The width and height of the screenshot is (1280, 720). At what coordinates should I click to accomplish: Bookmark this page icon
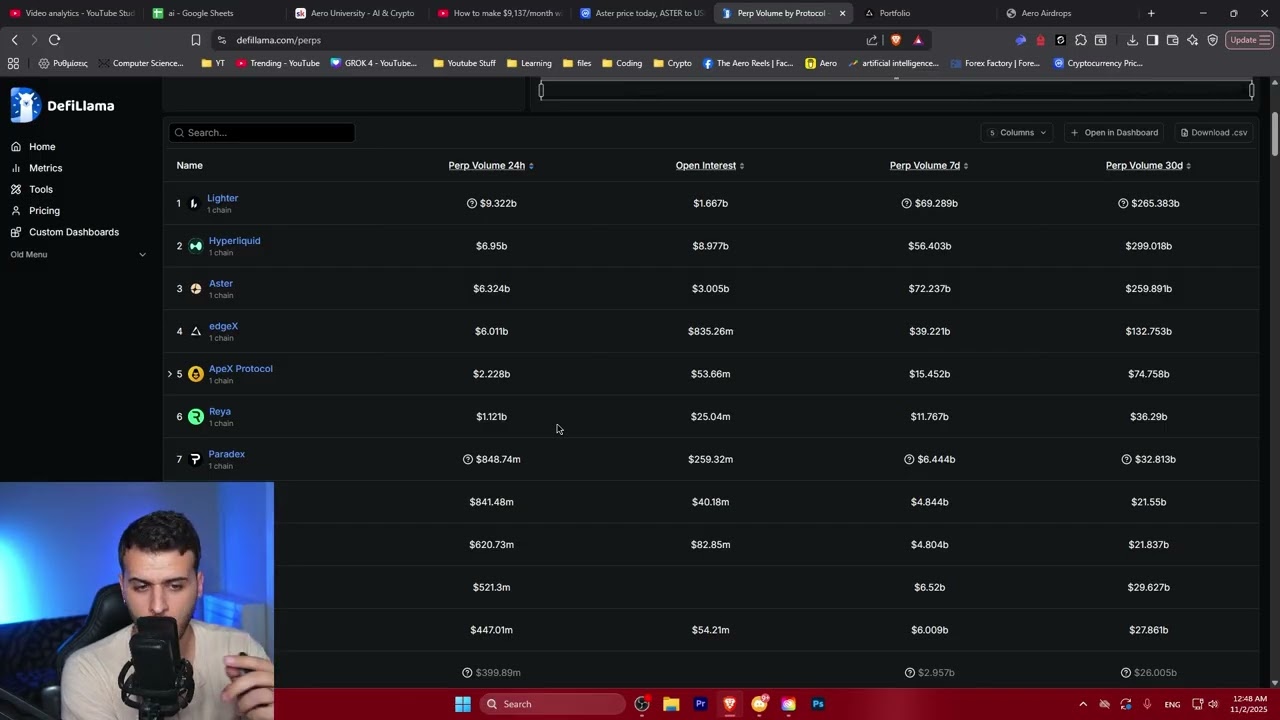[195, 40]
